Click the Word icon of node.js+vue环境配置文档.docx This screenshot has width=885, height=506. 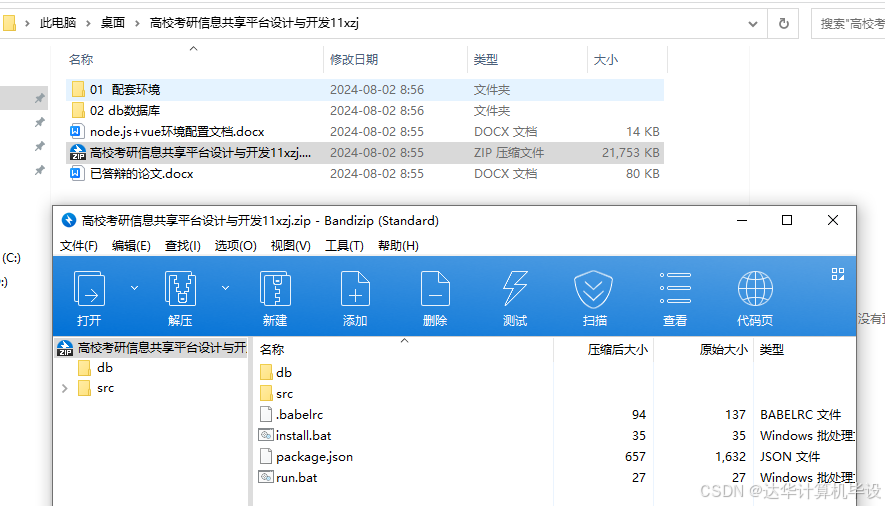[x=76, y=131]
